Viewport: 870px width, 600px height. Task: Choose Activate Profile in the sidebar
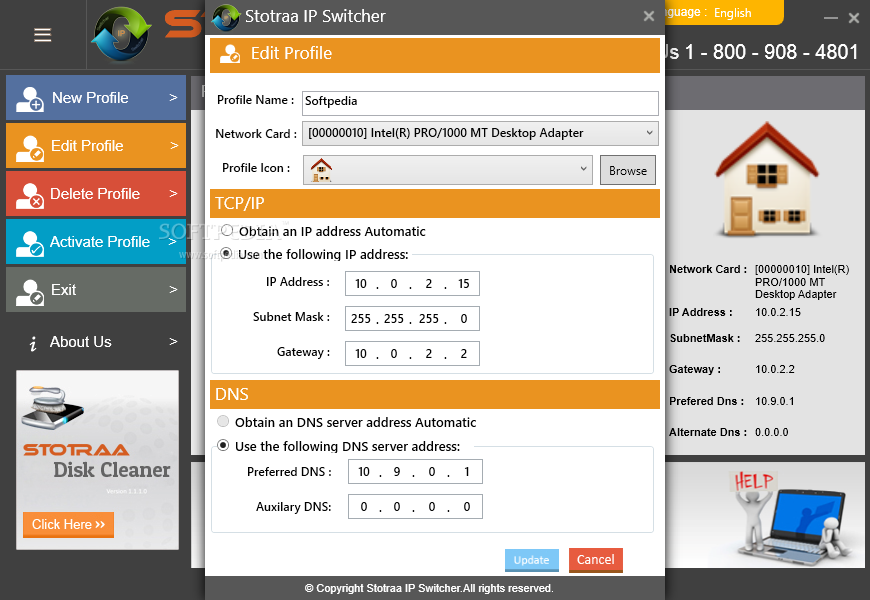[96, 241]
